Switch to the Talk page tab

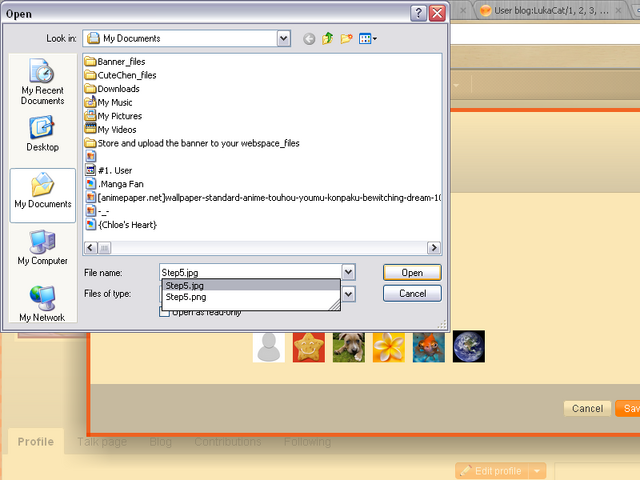click(102, 442)
